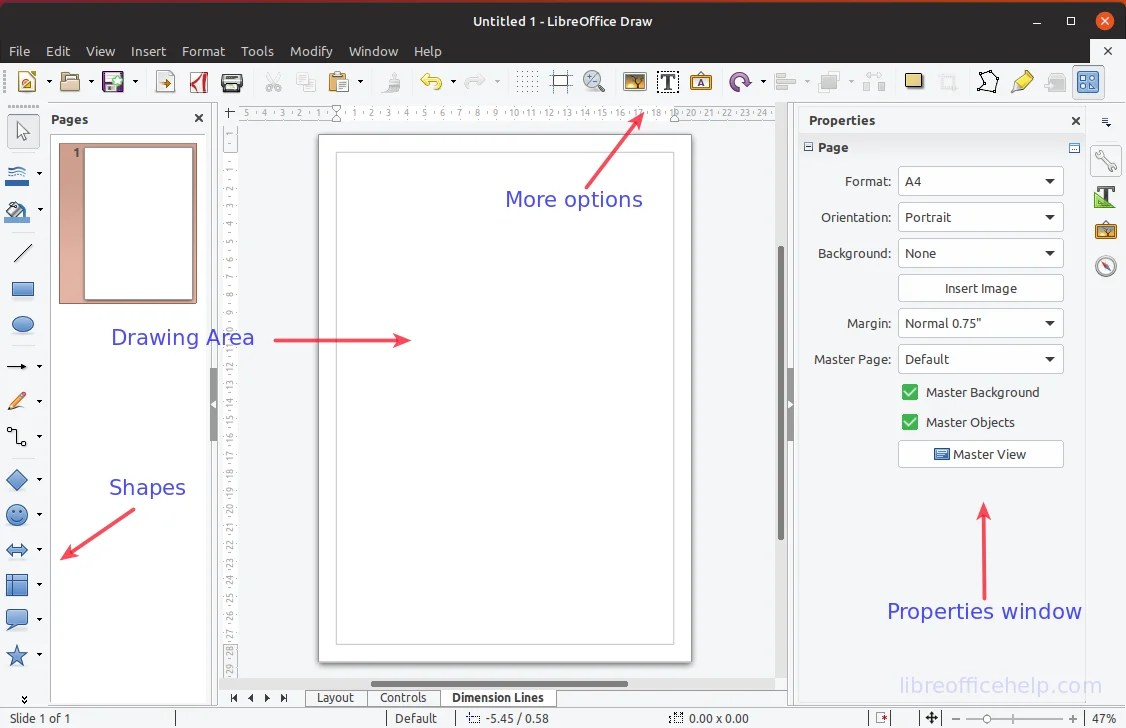This screenshot has width=1126, height=728.
Task: Expand the Background dropdown menu
Action: 1049,253
